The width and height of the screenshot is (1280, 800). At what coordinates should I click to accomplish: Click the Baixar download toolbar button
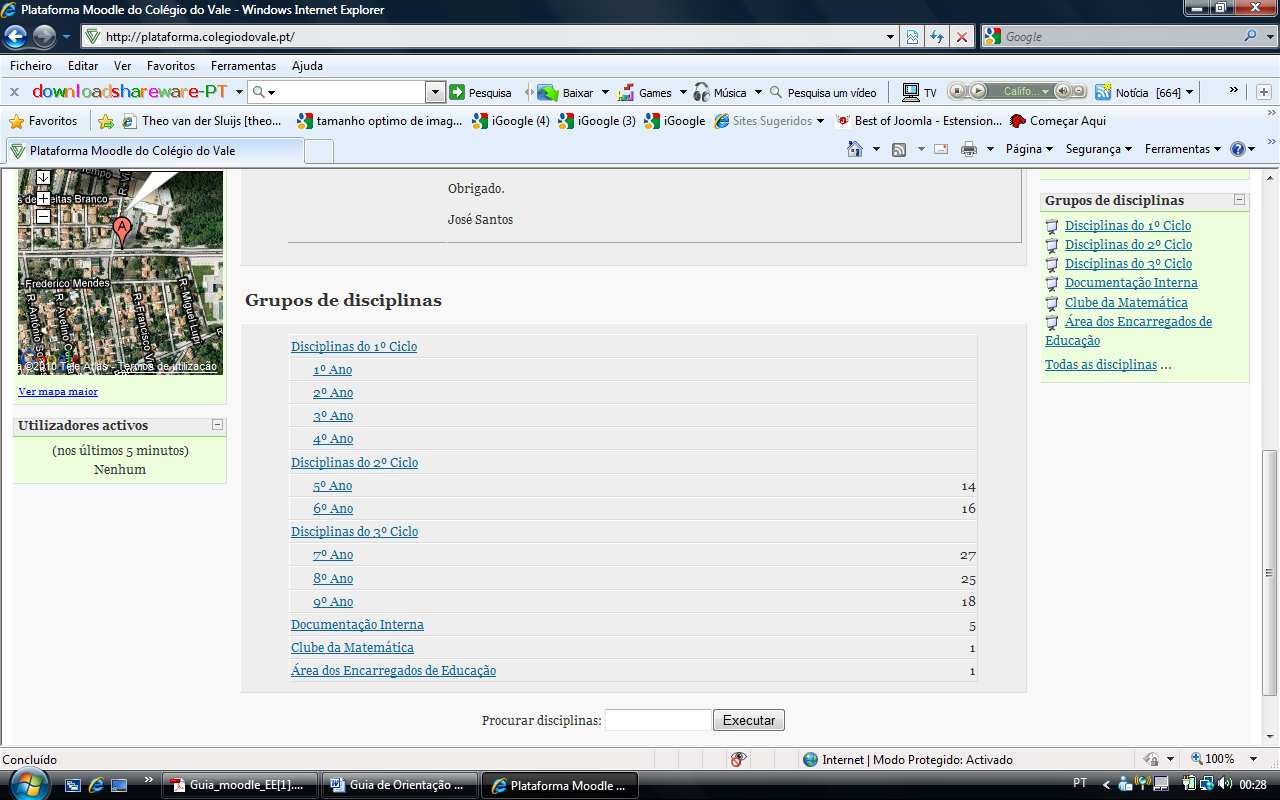(566, 92)
